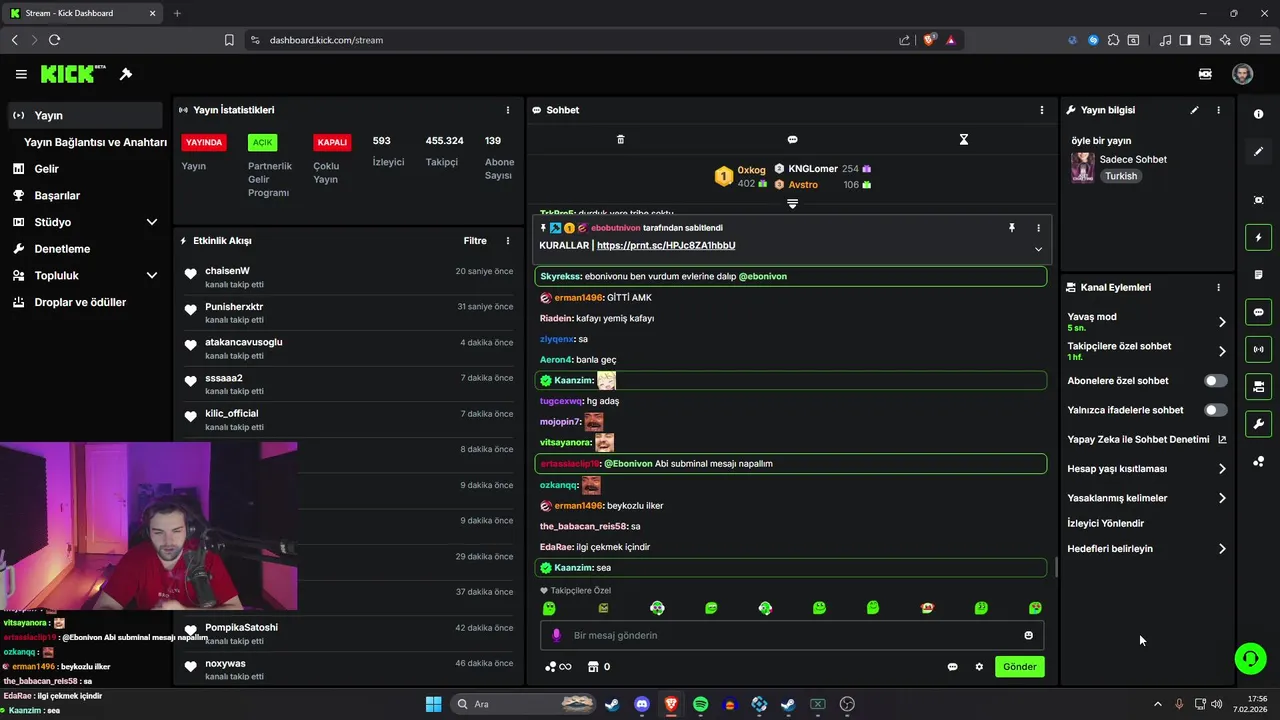
Task: Click the screen capture icon in right sidebar
Action: tap(1258, 200)
